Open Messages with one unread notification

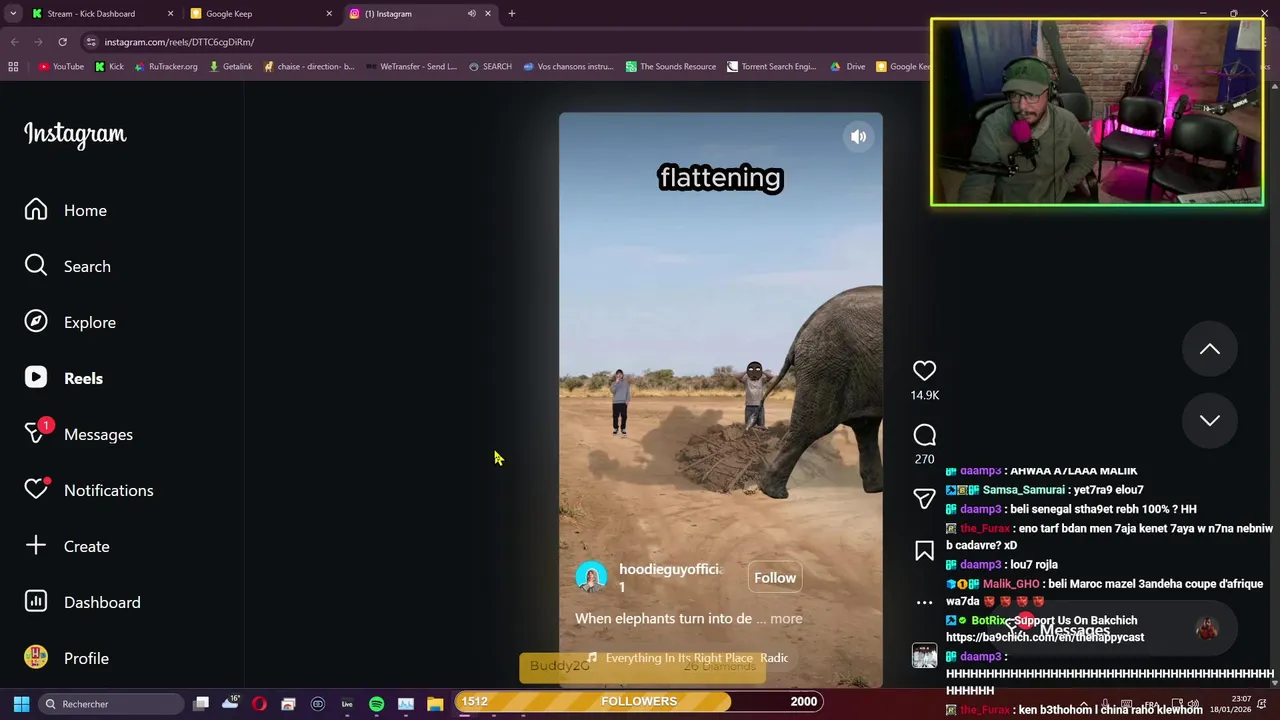coord(79,434)
